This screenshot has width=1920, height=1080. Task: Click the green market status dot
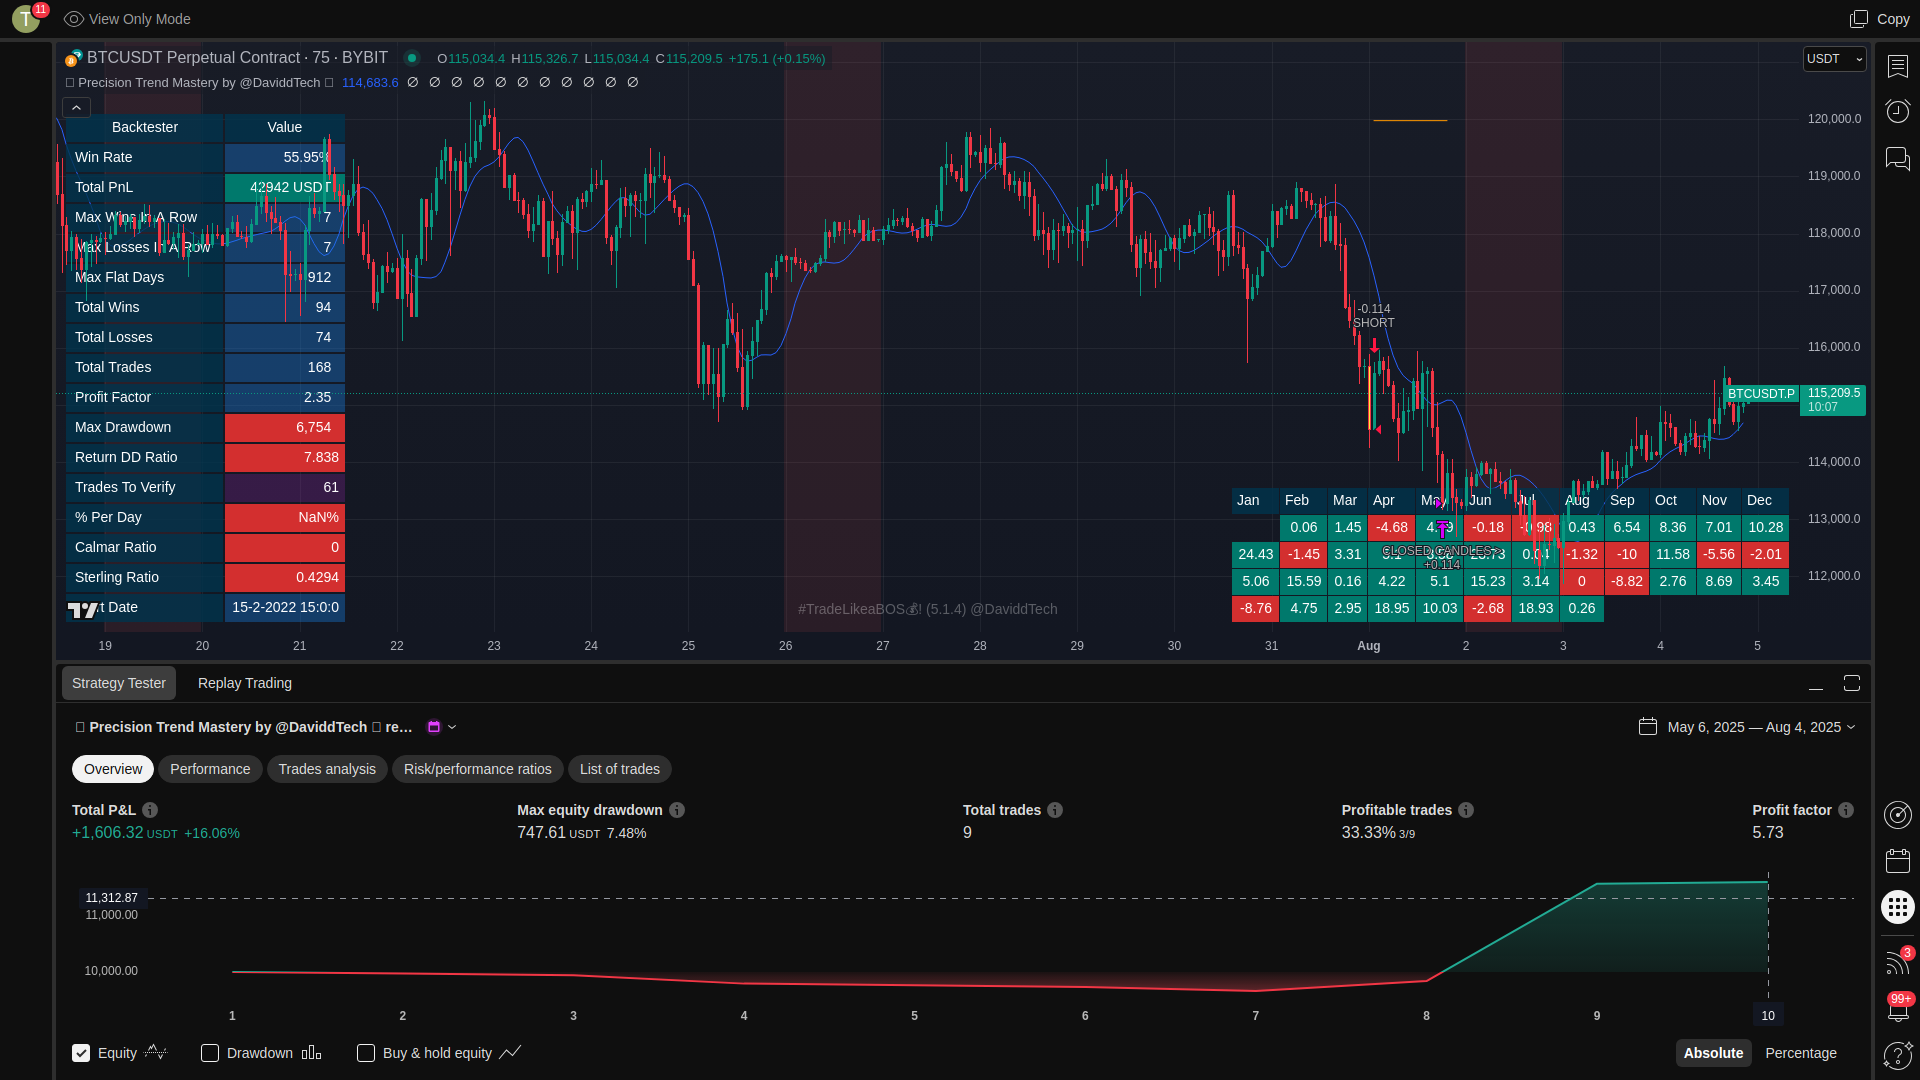pyautogui.click(x=411, y=58)
